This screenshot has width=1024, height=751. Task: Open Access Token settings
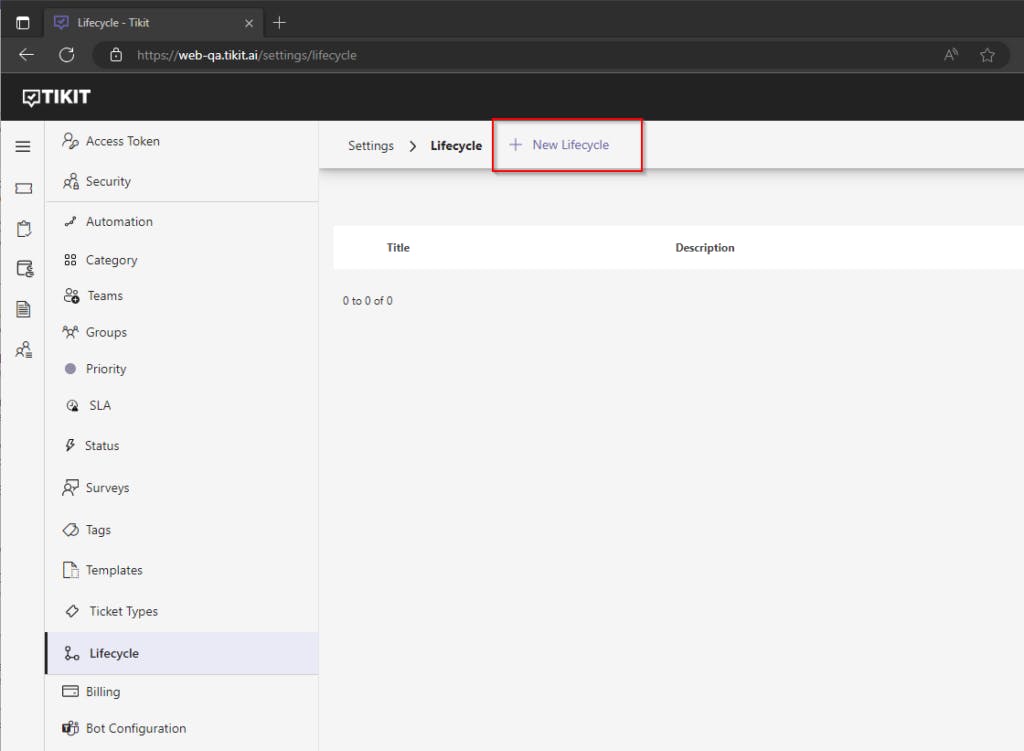(122, 141)
